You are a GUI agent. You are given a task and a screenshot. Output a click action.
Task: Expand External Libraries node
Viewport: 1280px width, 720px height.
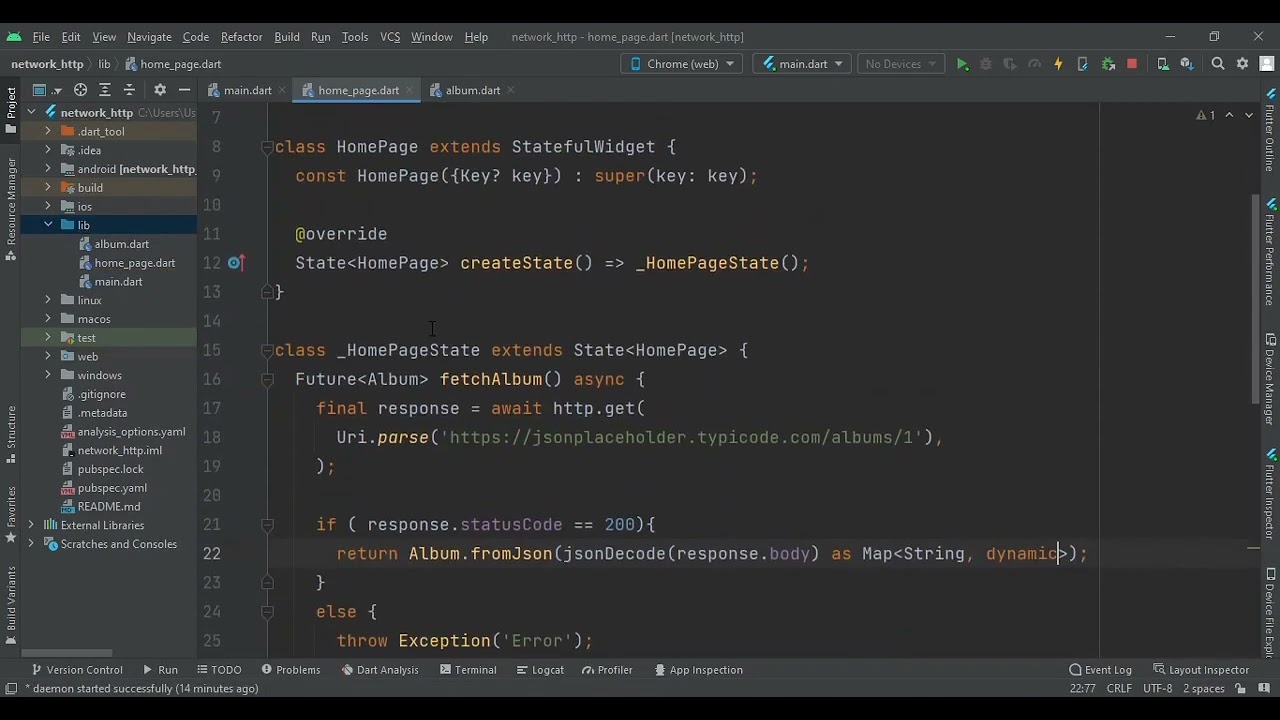31,525
